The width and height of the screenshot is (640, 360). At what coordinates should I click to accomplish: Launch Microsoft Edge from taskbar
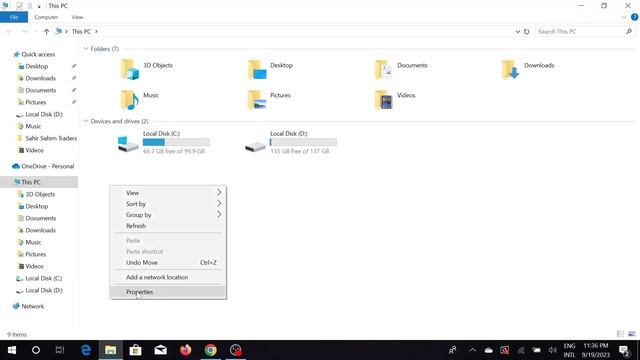(86, 350)
